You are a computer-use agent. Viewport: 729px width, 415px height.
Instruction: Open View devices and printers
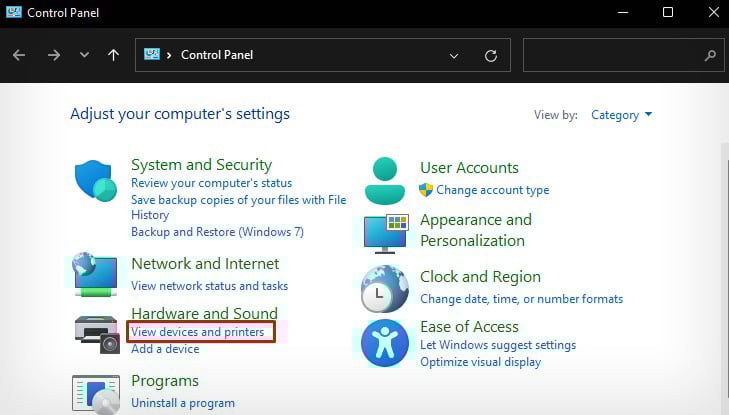197,332
